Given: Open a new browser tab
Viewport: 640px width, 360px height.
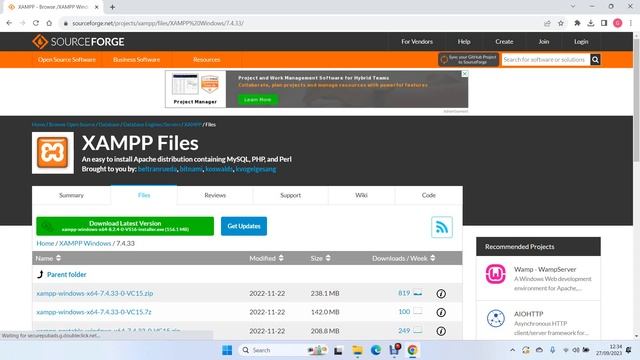Looking at the screenshot, I should pos(112,7).
